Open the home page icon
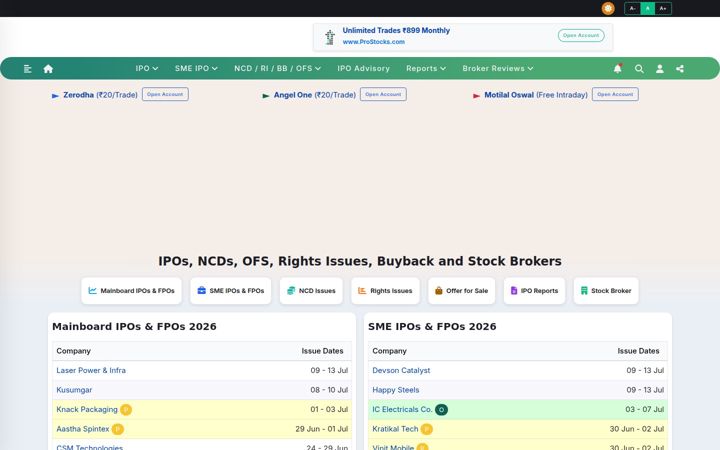This screenshot has height=450, width=720. [48, 69]
